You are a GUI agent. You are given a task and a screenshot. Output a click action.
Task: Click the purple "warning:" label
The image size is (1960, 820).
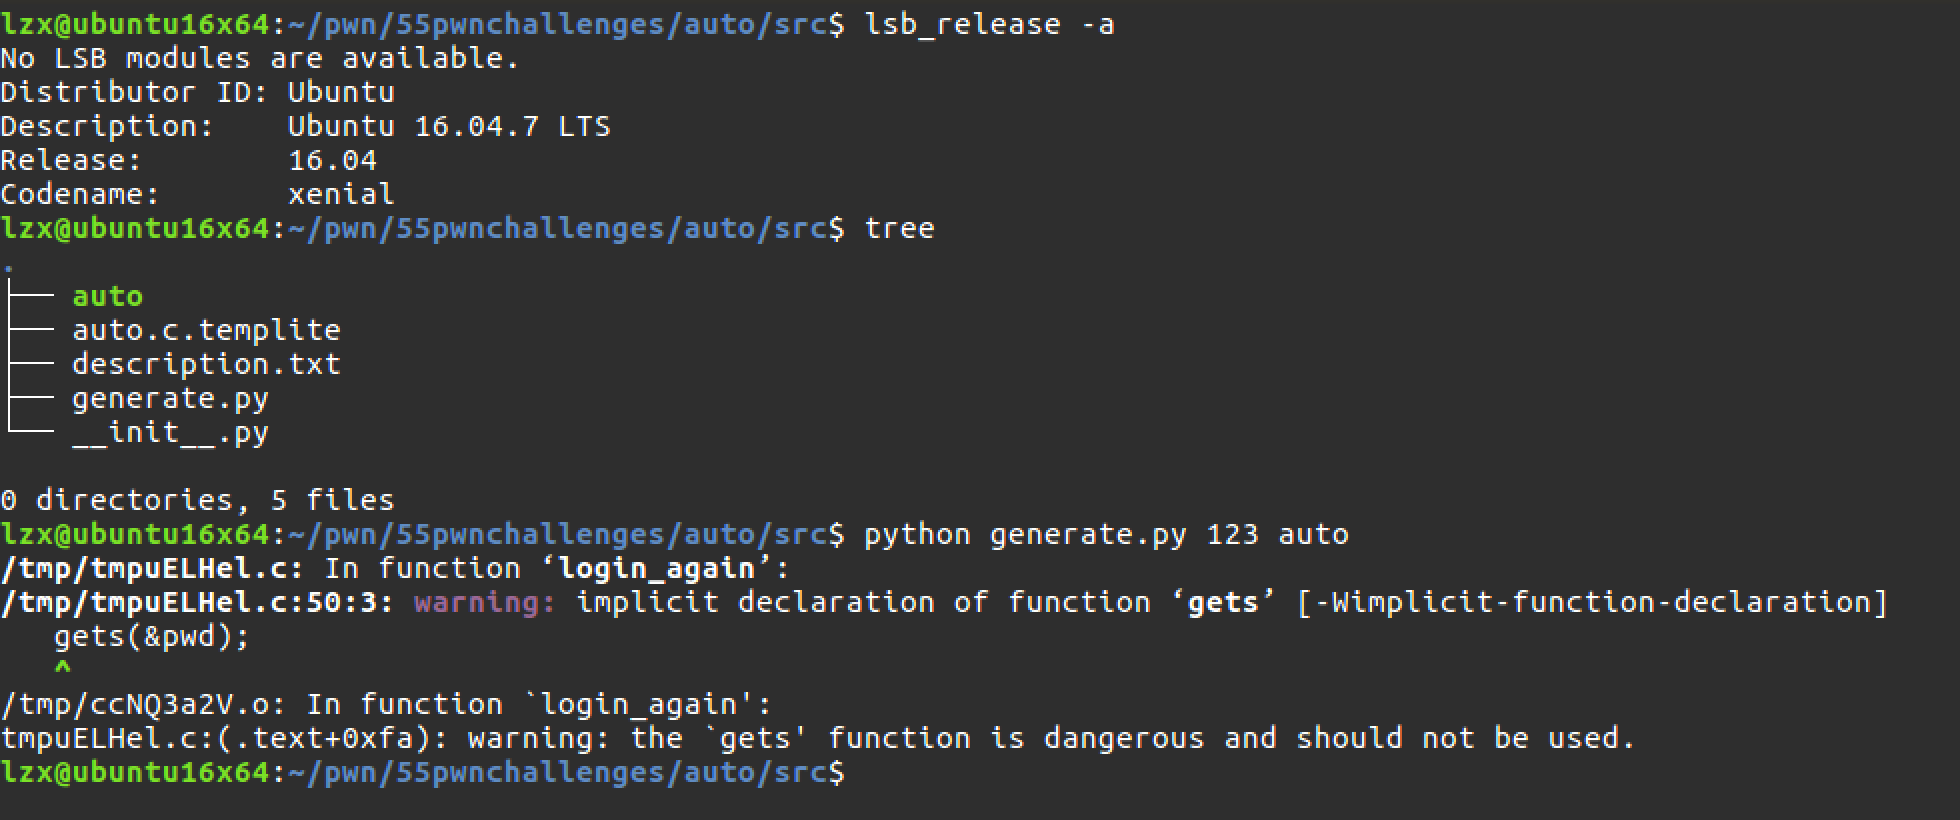tap(485, 602)
